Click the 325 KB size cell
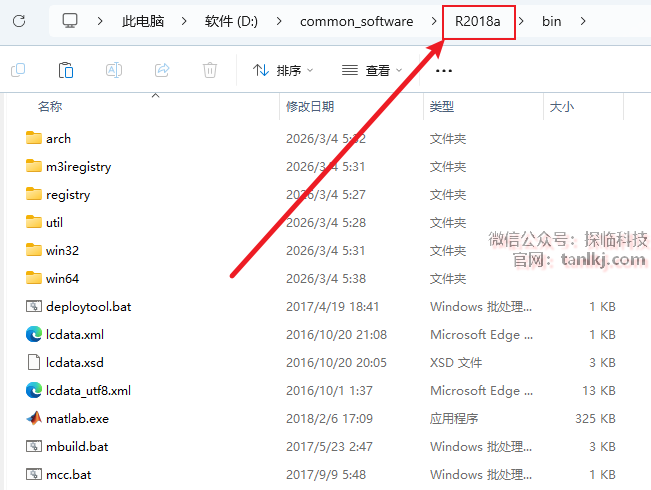Image resolution: width=651 pixels, height=490 pixels. pos(595,419)
